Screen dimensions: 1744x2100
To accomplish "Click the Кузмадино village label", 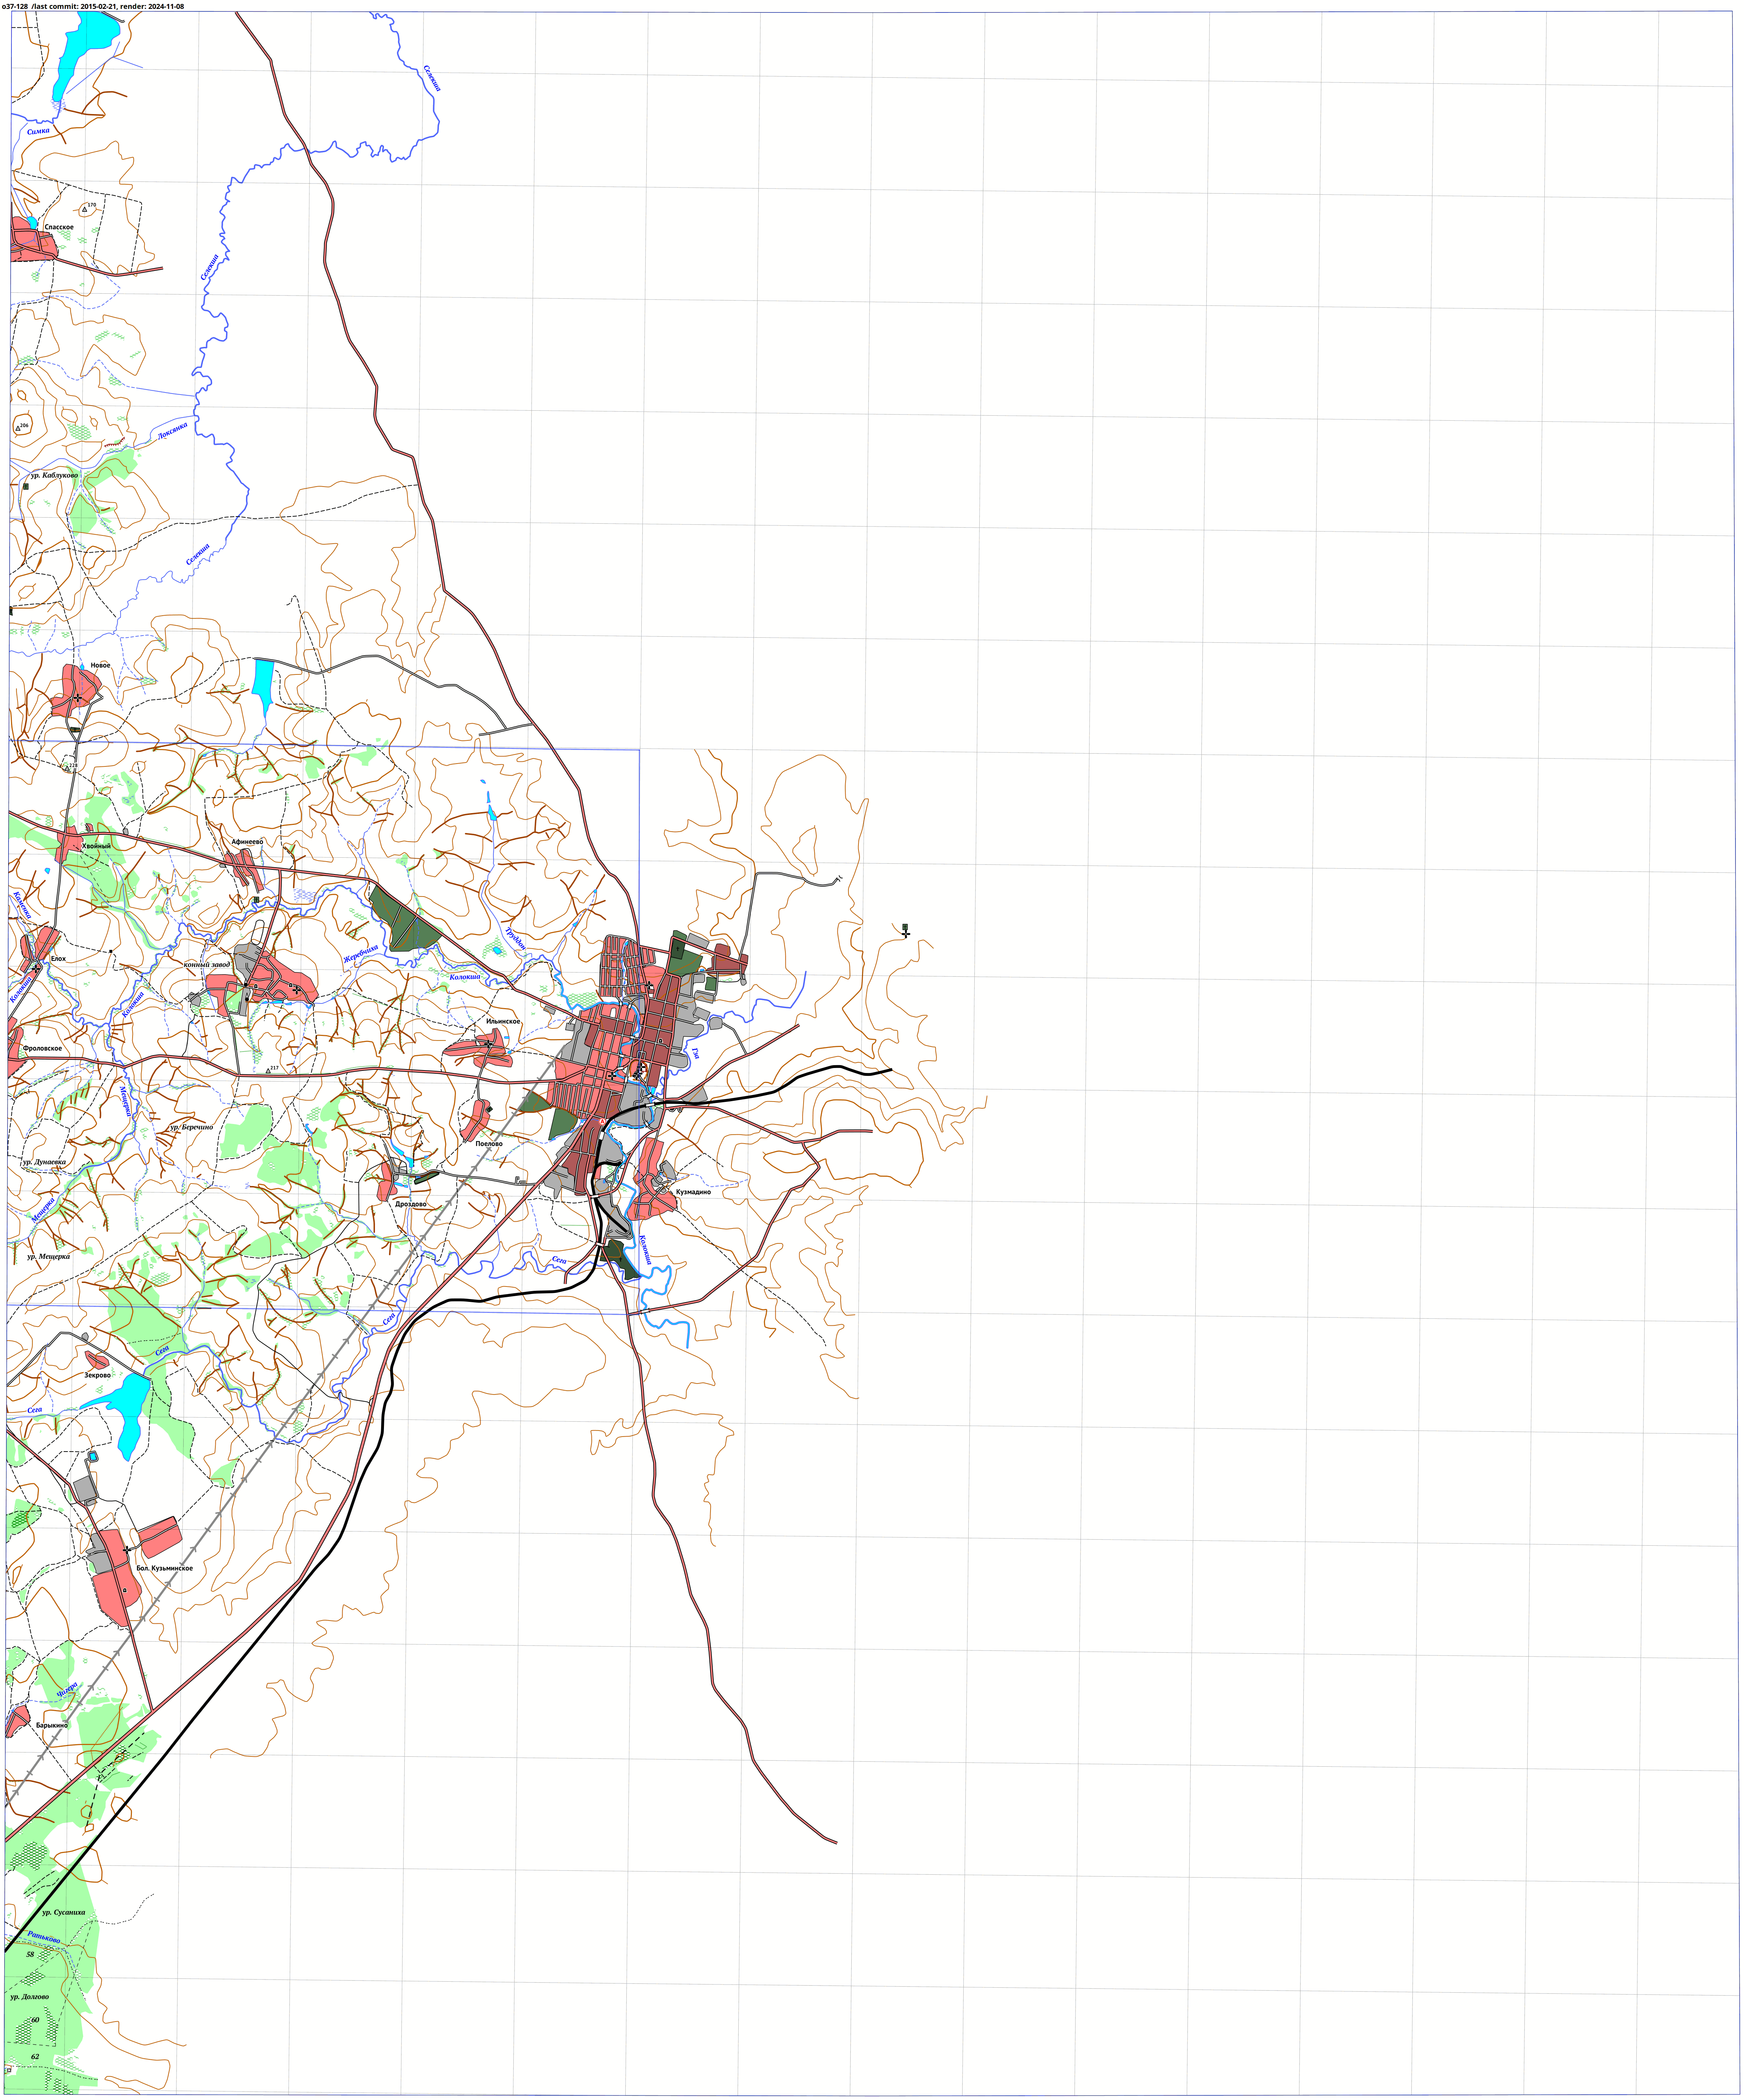I will pyautogui.click(x=693, y=1192).
